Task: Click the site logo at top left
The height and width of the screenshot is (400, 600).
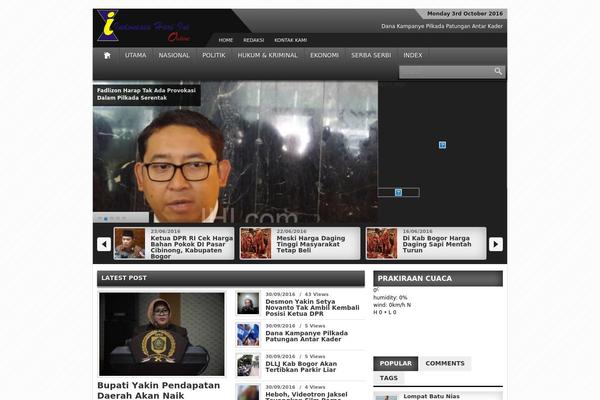Action: pos(143,26)
